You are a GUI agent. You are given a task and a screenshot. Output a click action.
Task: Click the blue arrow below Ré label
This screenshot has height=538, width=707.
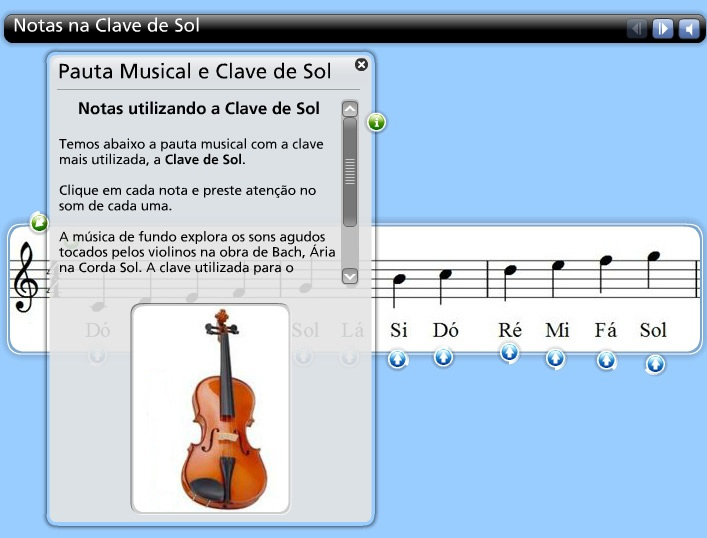tap(509, 352)
